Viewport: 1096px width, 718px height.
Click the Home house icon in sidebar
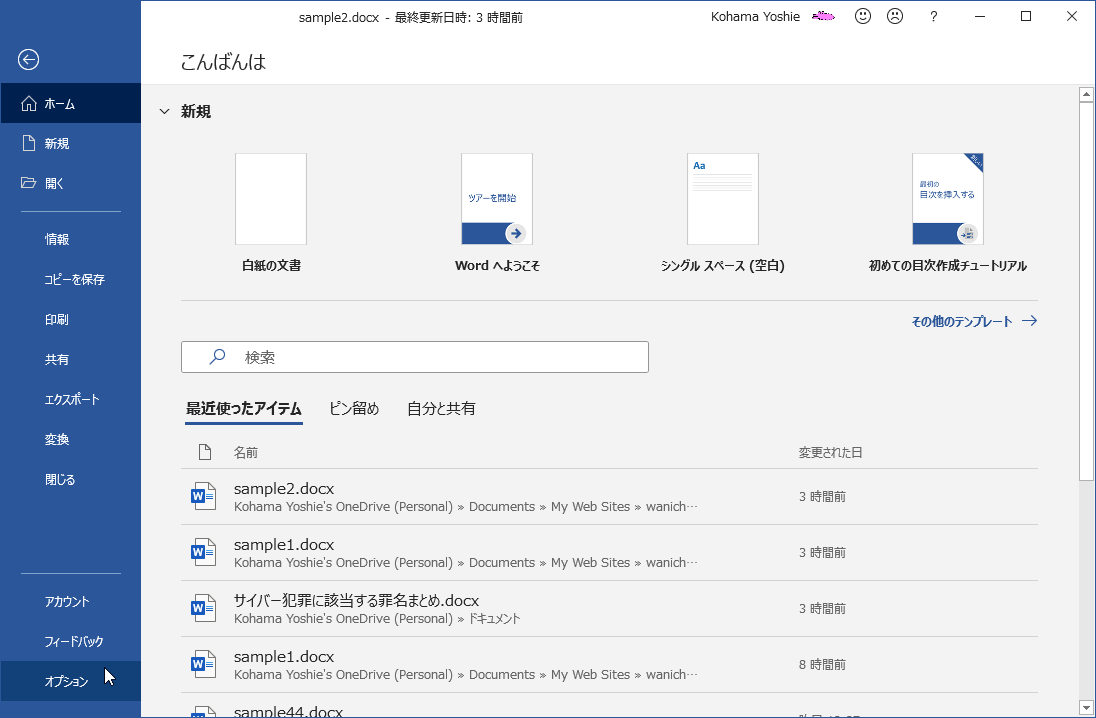point(29,103)
